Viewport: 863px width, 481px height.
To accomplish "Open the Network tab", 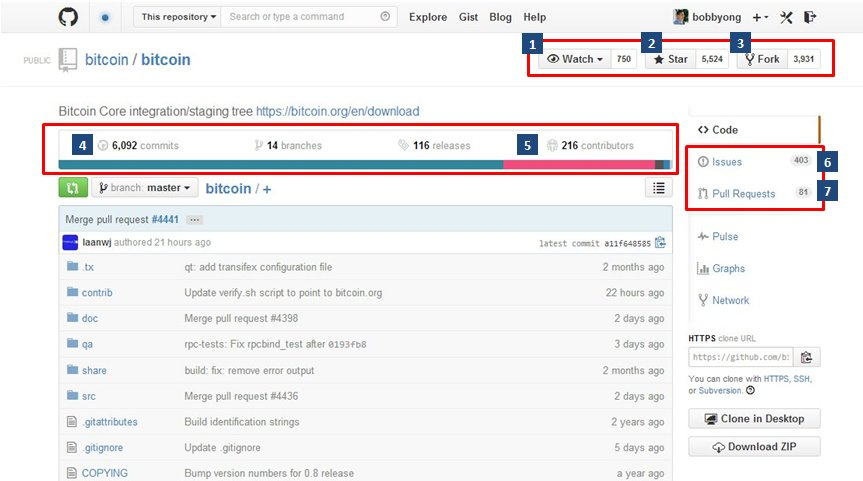I will [x=723, y=300].
